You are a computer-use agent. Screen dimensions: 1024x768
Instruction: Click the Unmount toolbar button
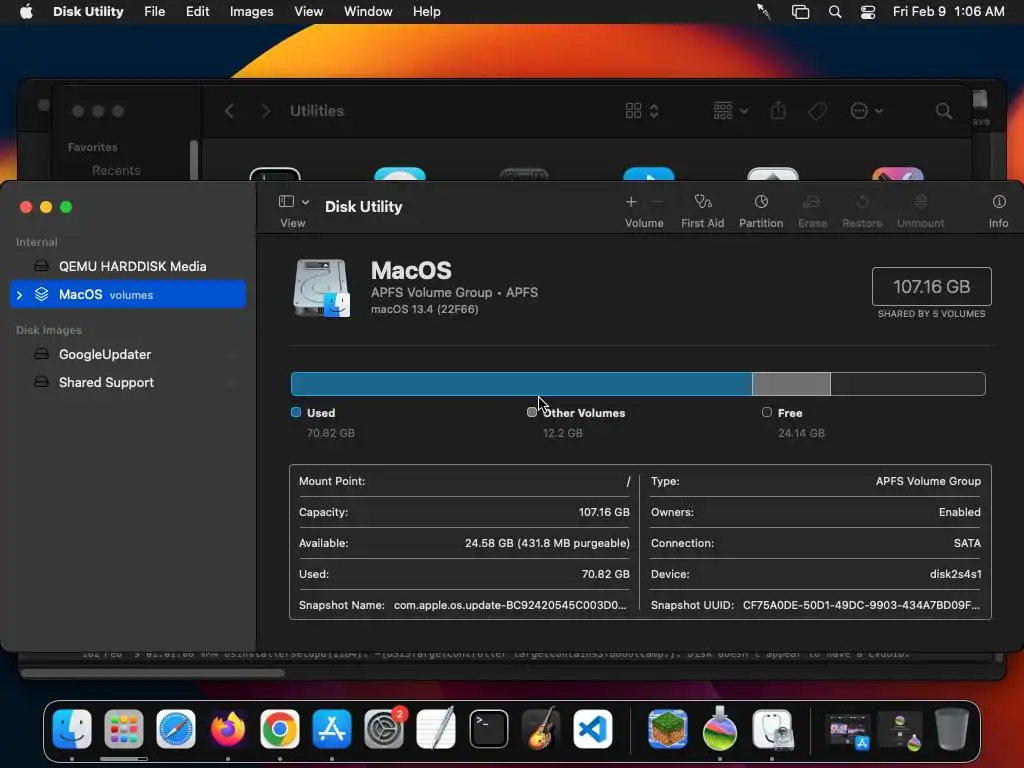920,211
